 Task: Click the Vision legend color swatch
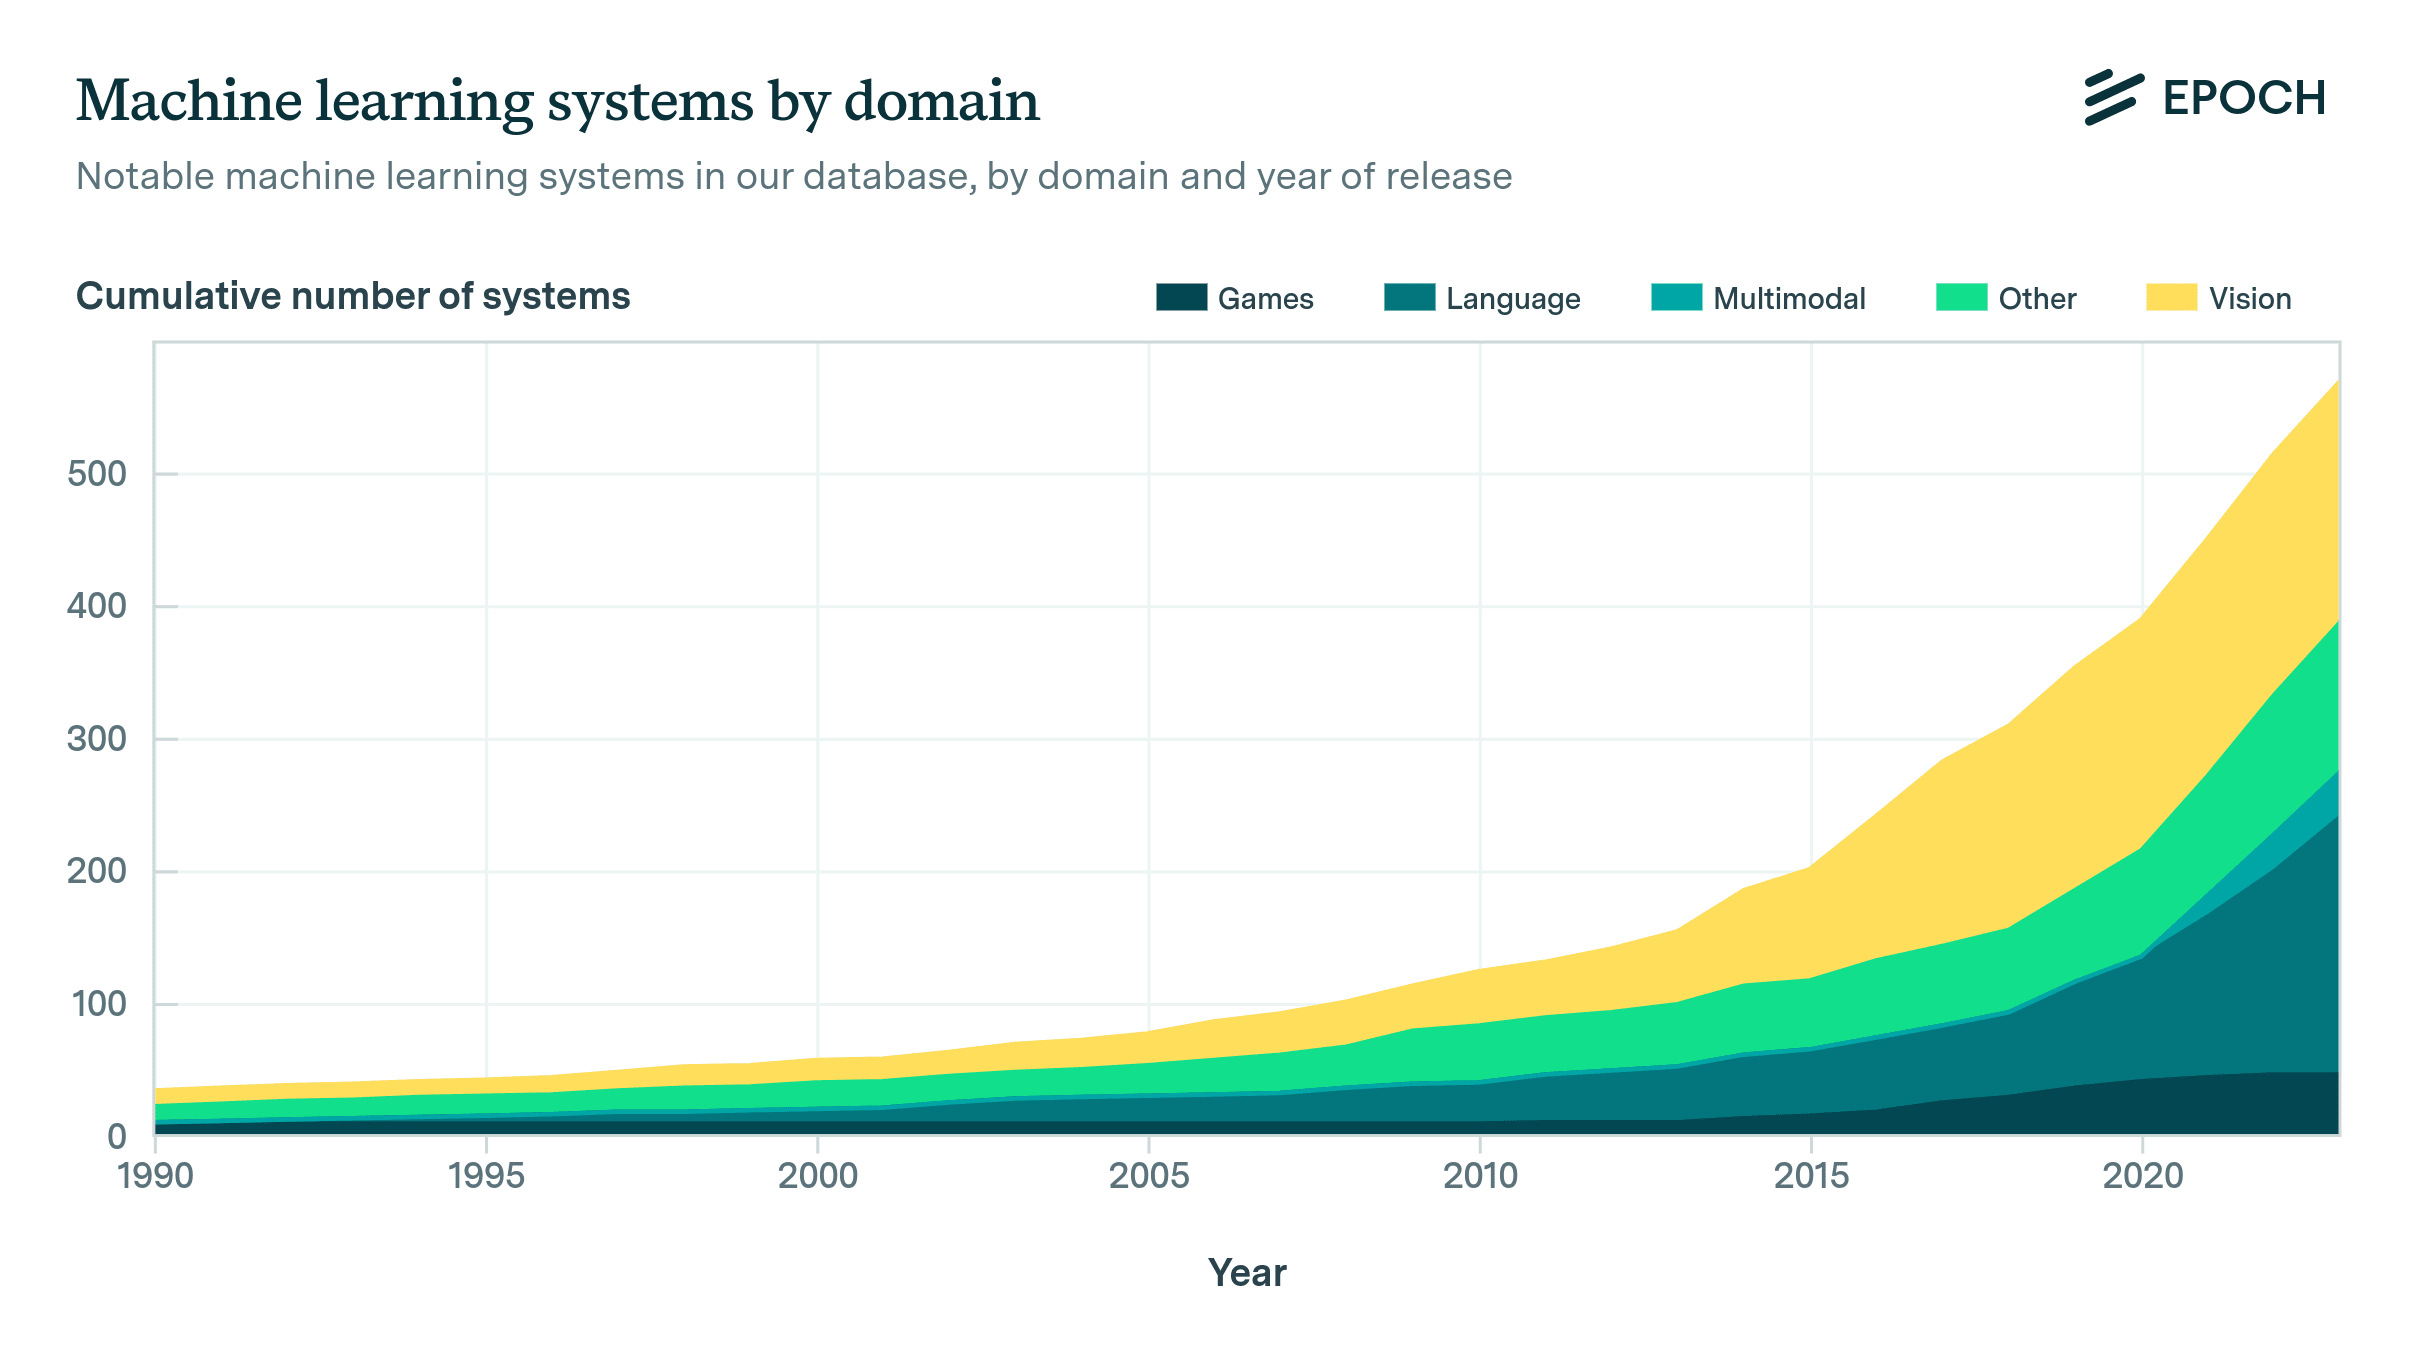2171,298
